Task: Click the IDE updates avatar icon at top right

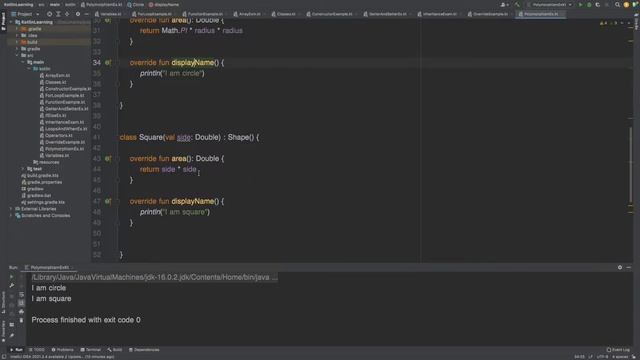Action: coord(626,5)
